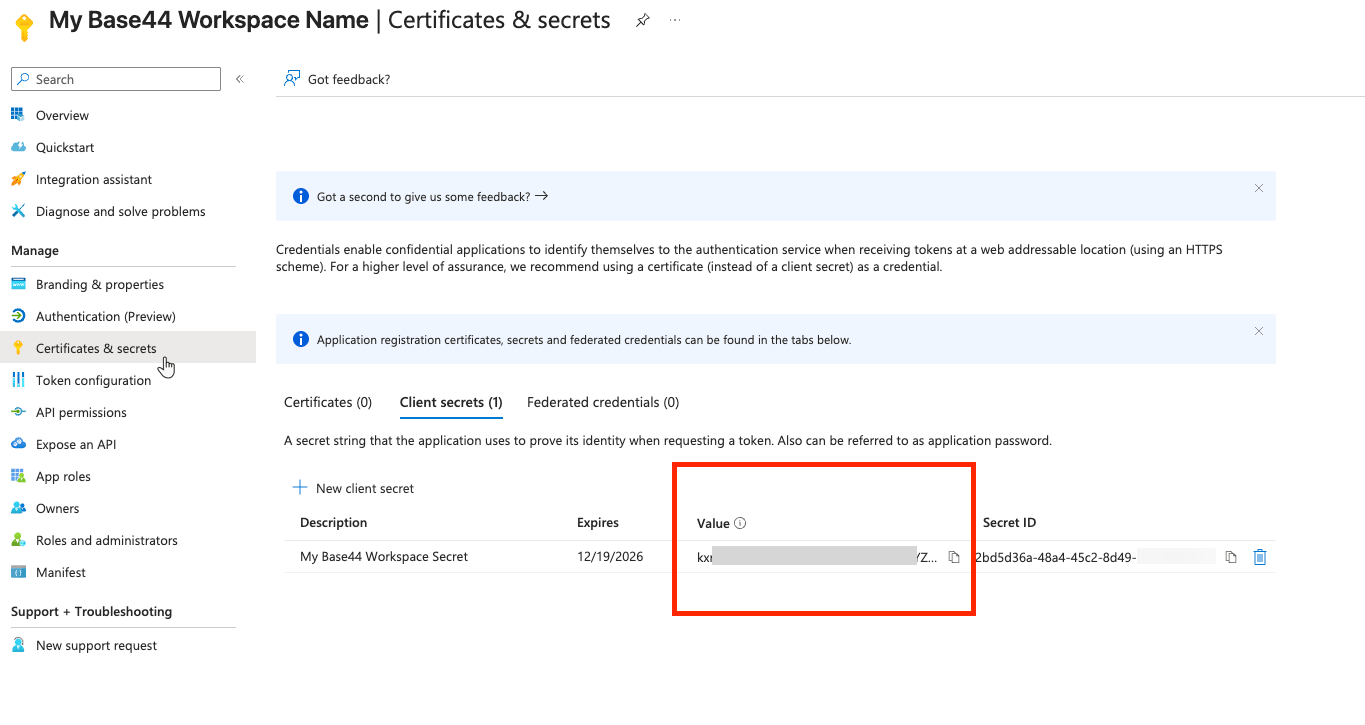
Task: Click the Manifest icon
Action: [18, 572]
